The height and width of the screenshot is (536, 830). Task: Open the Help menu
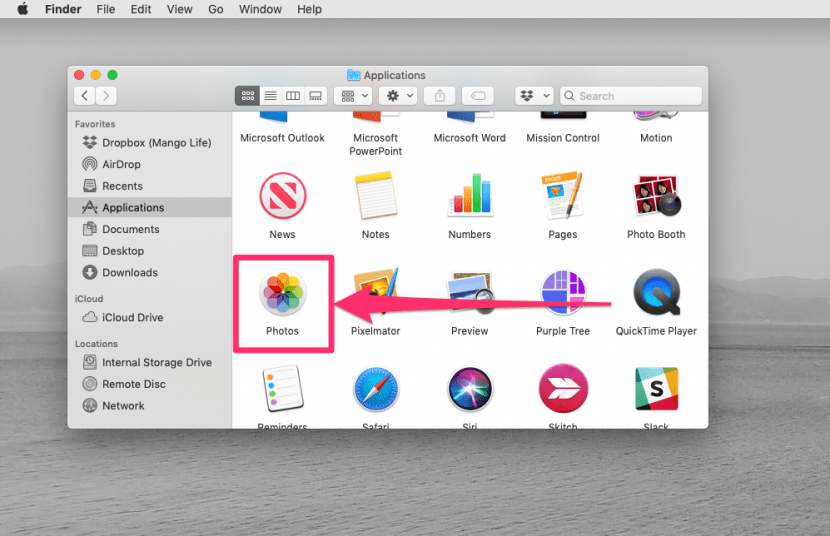[309, 9]
